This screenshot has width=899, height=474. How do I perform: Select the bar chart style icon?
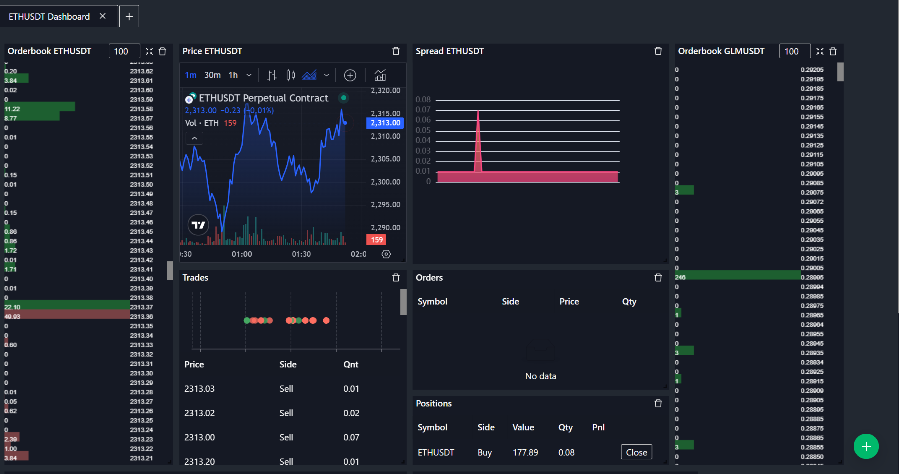coord(271,75)
